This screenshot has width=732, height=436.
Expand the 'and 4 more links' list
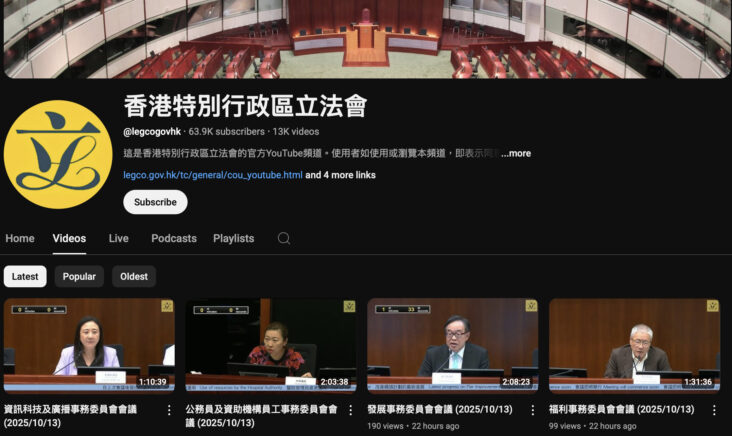coord(340,175)
